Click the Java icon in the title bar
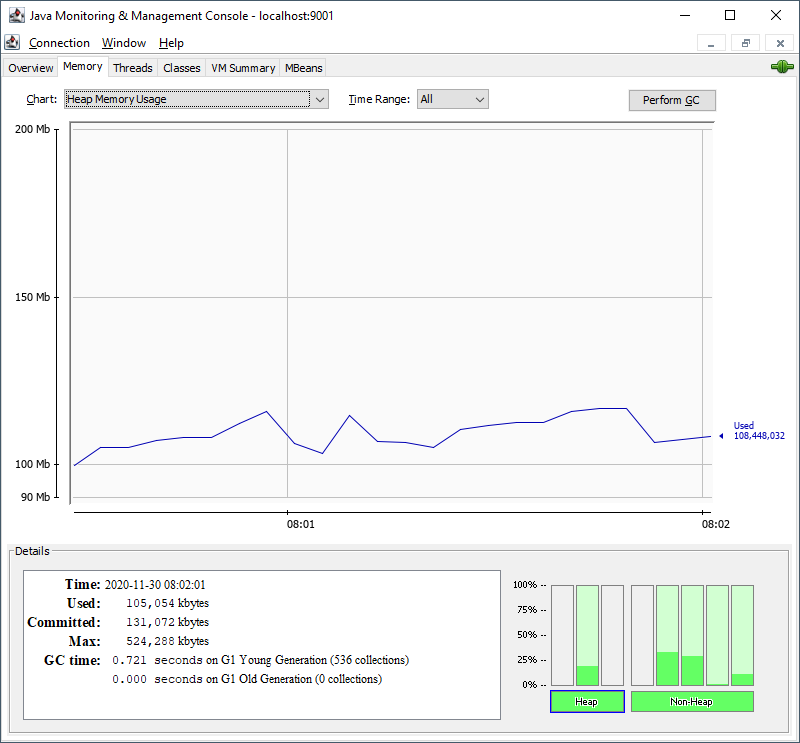 click(14, 15)
